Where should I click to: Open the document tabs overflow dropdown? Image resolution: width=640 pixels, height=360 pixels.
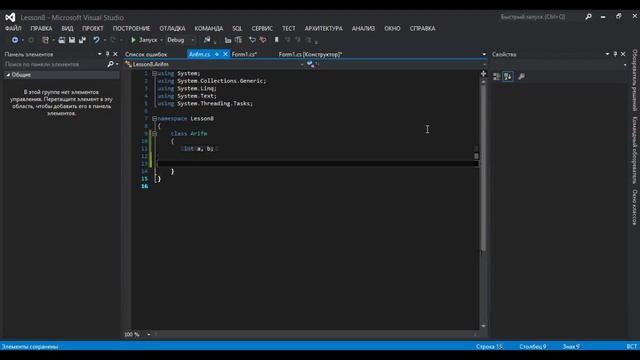coord(484,54)
